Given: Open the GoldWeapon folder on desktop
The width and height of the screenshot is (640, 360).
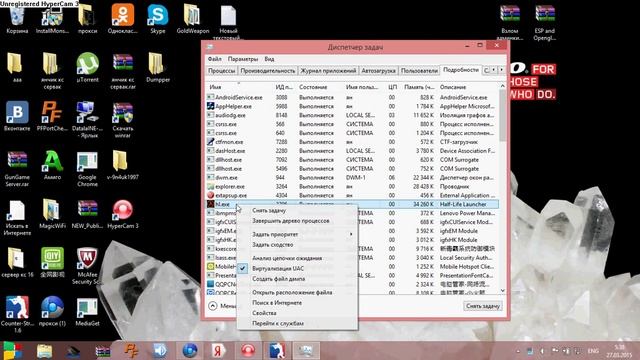Looking at the screenshot, I should (x=193, y=19).
